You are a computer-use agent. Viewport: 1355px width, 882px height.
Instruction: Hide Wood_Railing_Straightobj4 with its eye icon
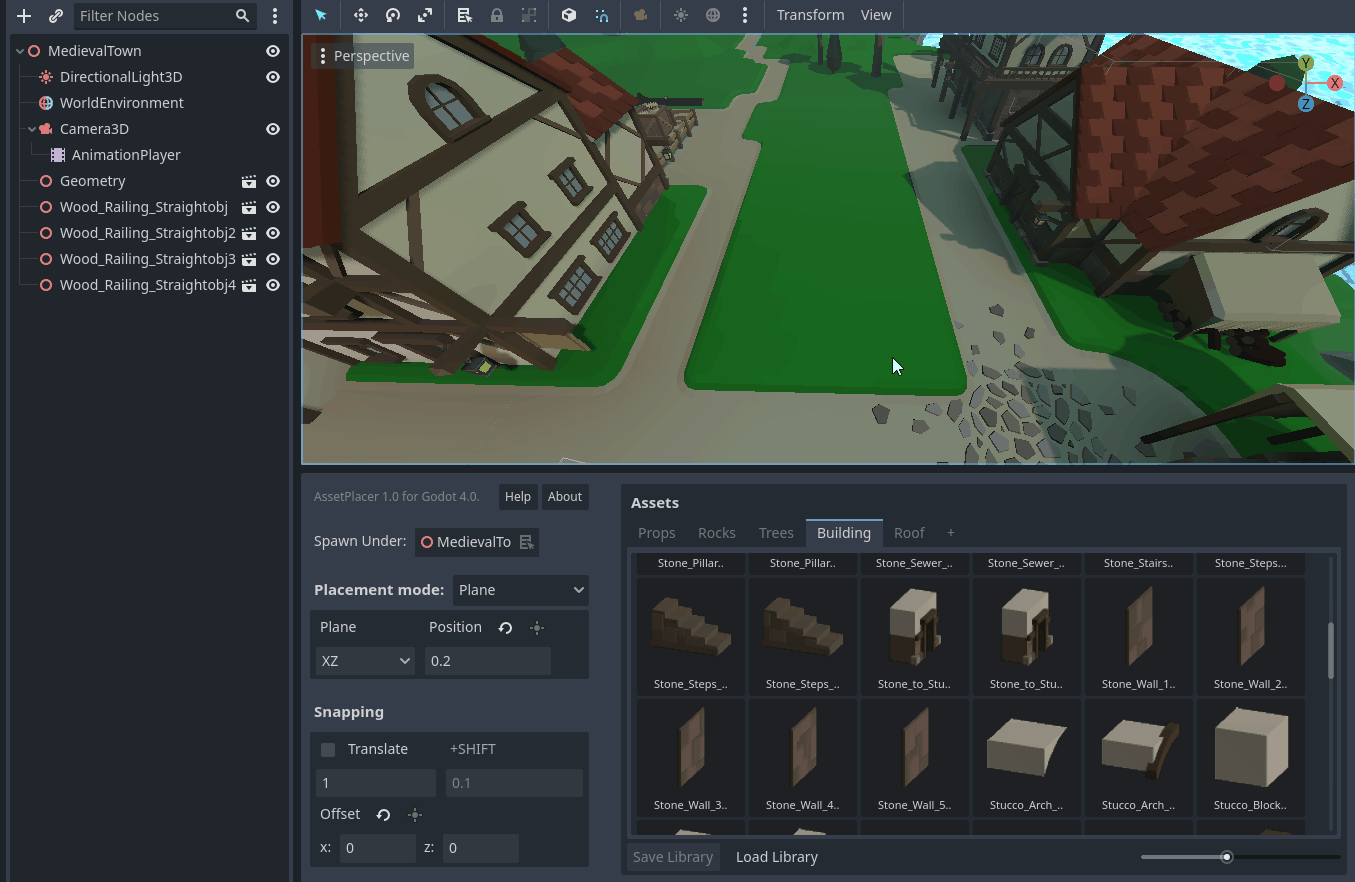[273, 285]
